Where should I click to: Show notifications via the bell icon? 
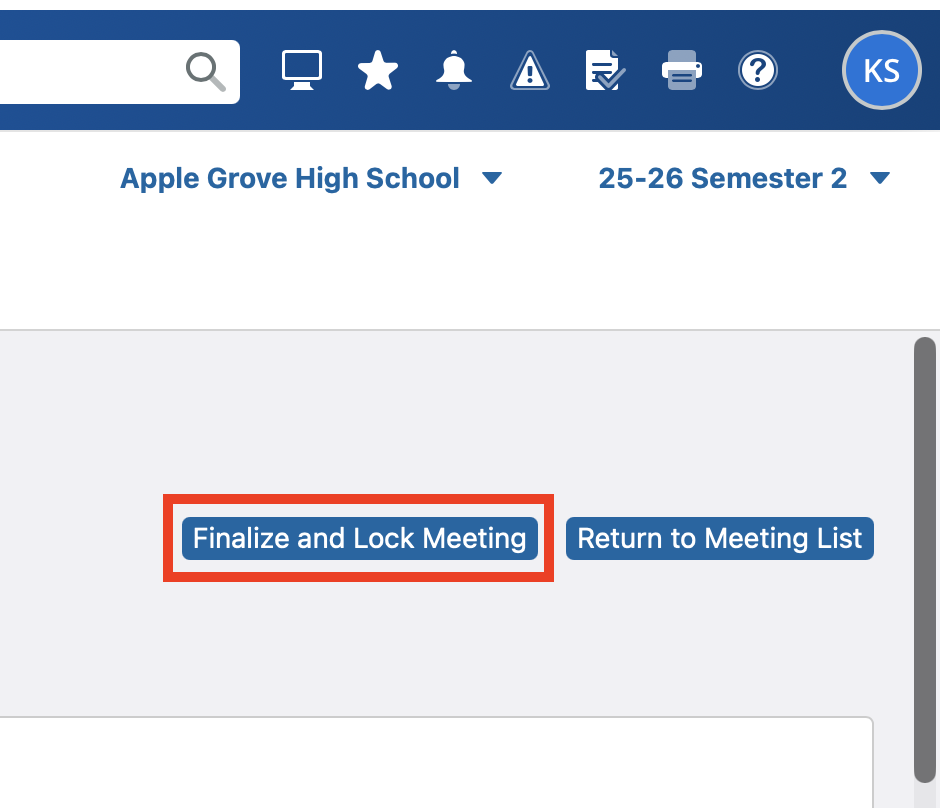[454, 70]
